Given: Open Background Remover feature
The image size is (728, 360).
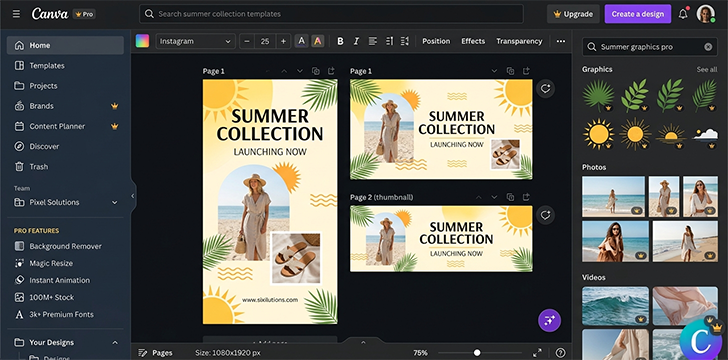Looking at the screenshot, I should coord(65,246).
